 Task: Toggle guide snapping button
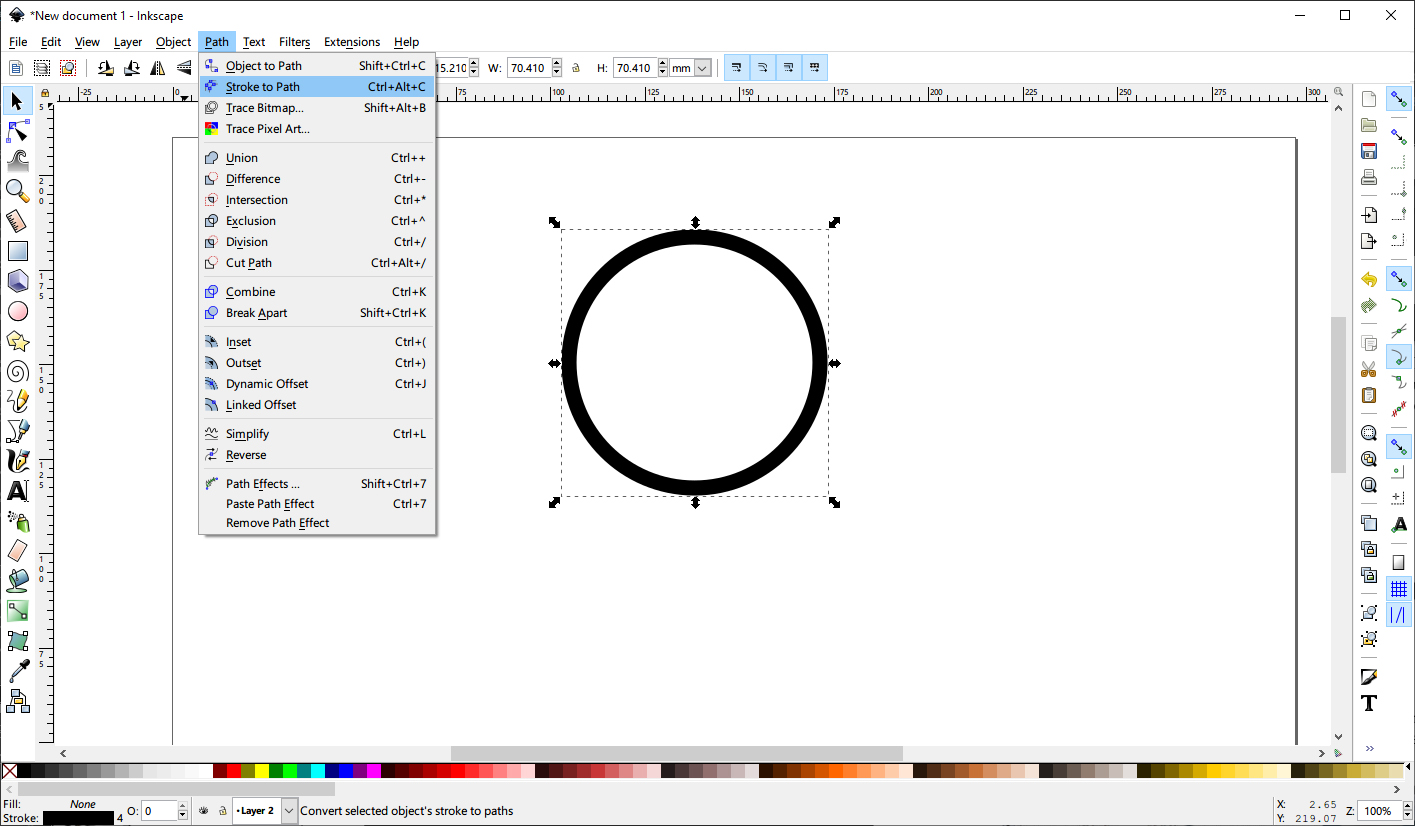[1399, 616]
